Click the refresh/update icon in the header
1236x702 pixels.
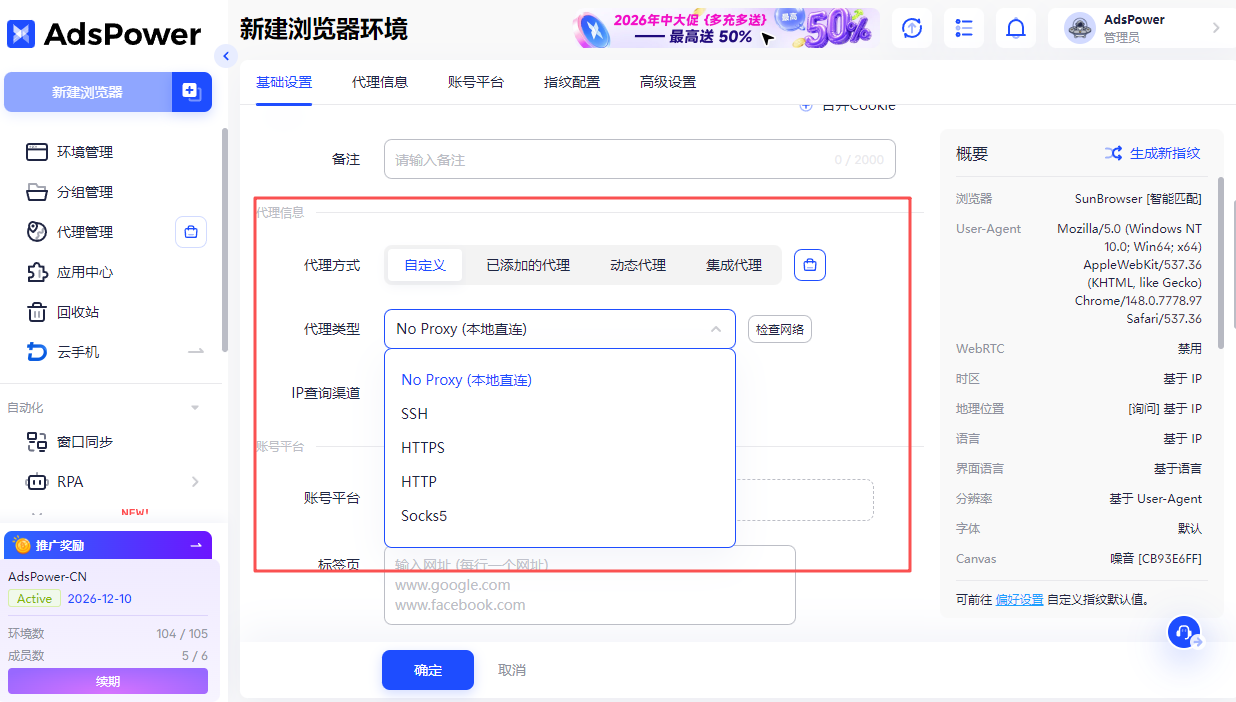[x=912, y=28]
